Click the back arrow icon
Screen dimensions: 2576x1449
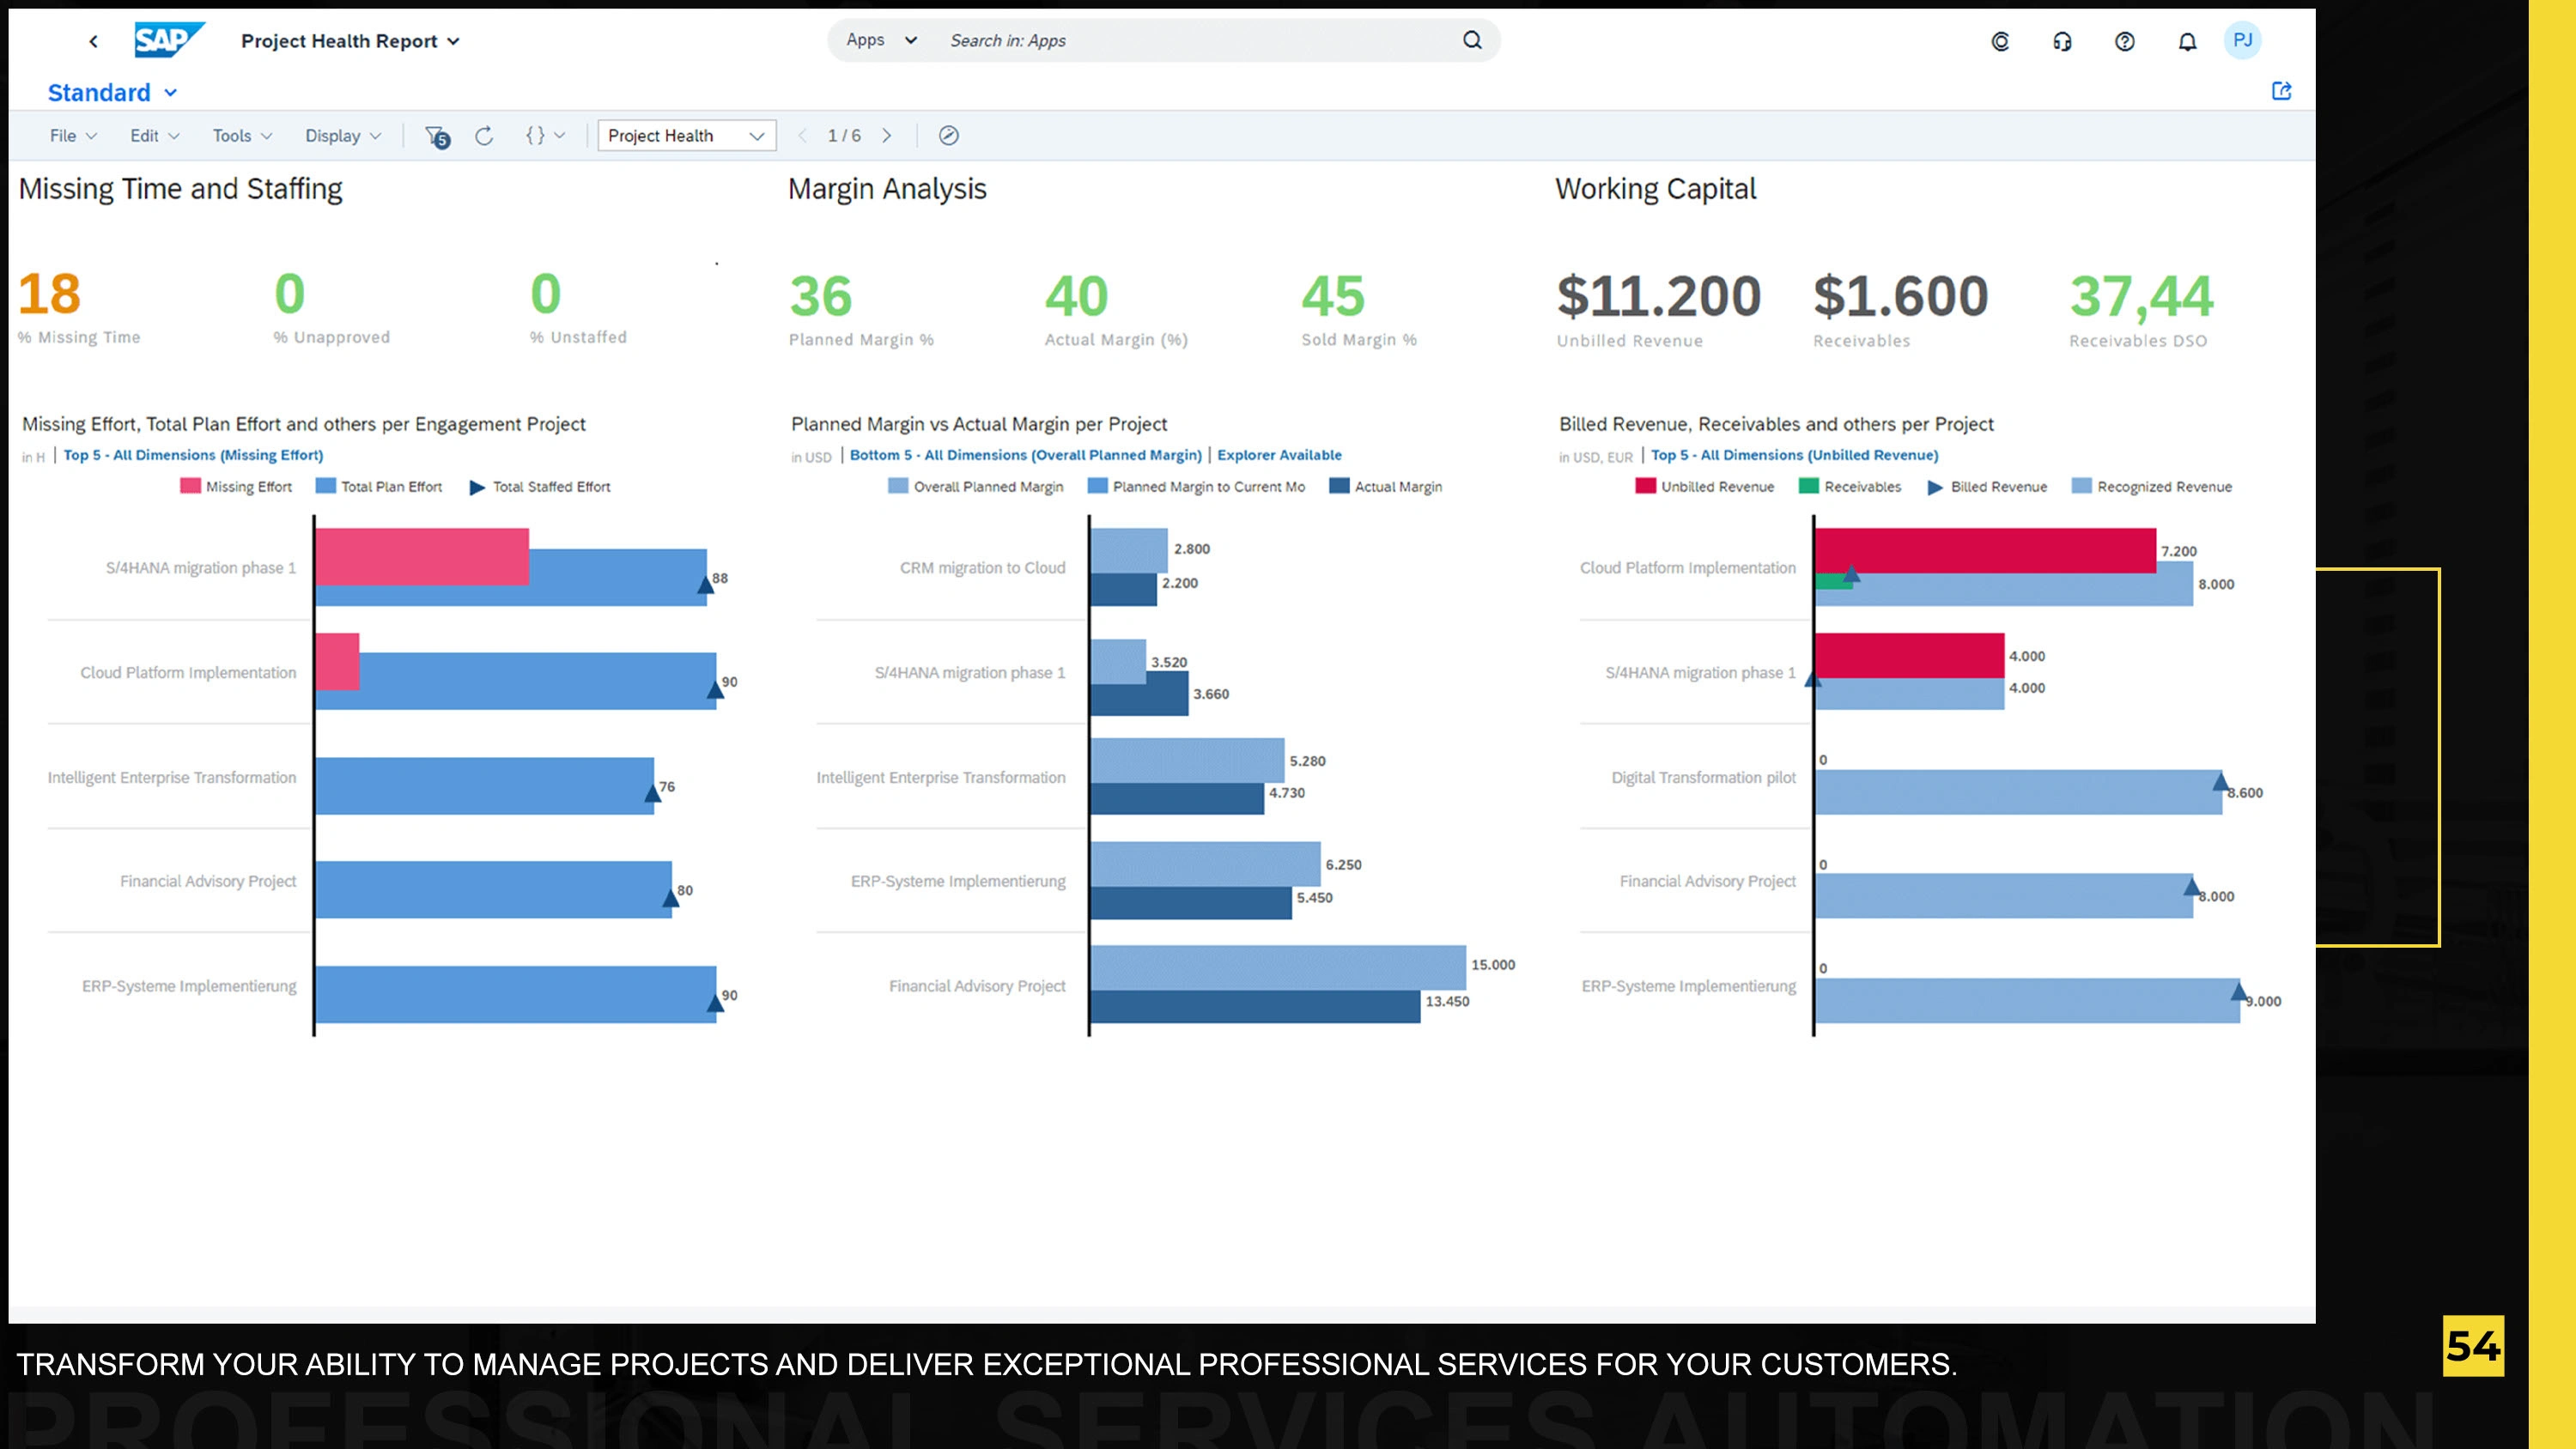(93, 41)
